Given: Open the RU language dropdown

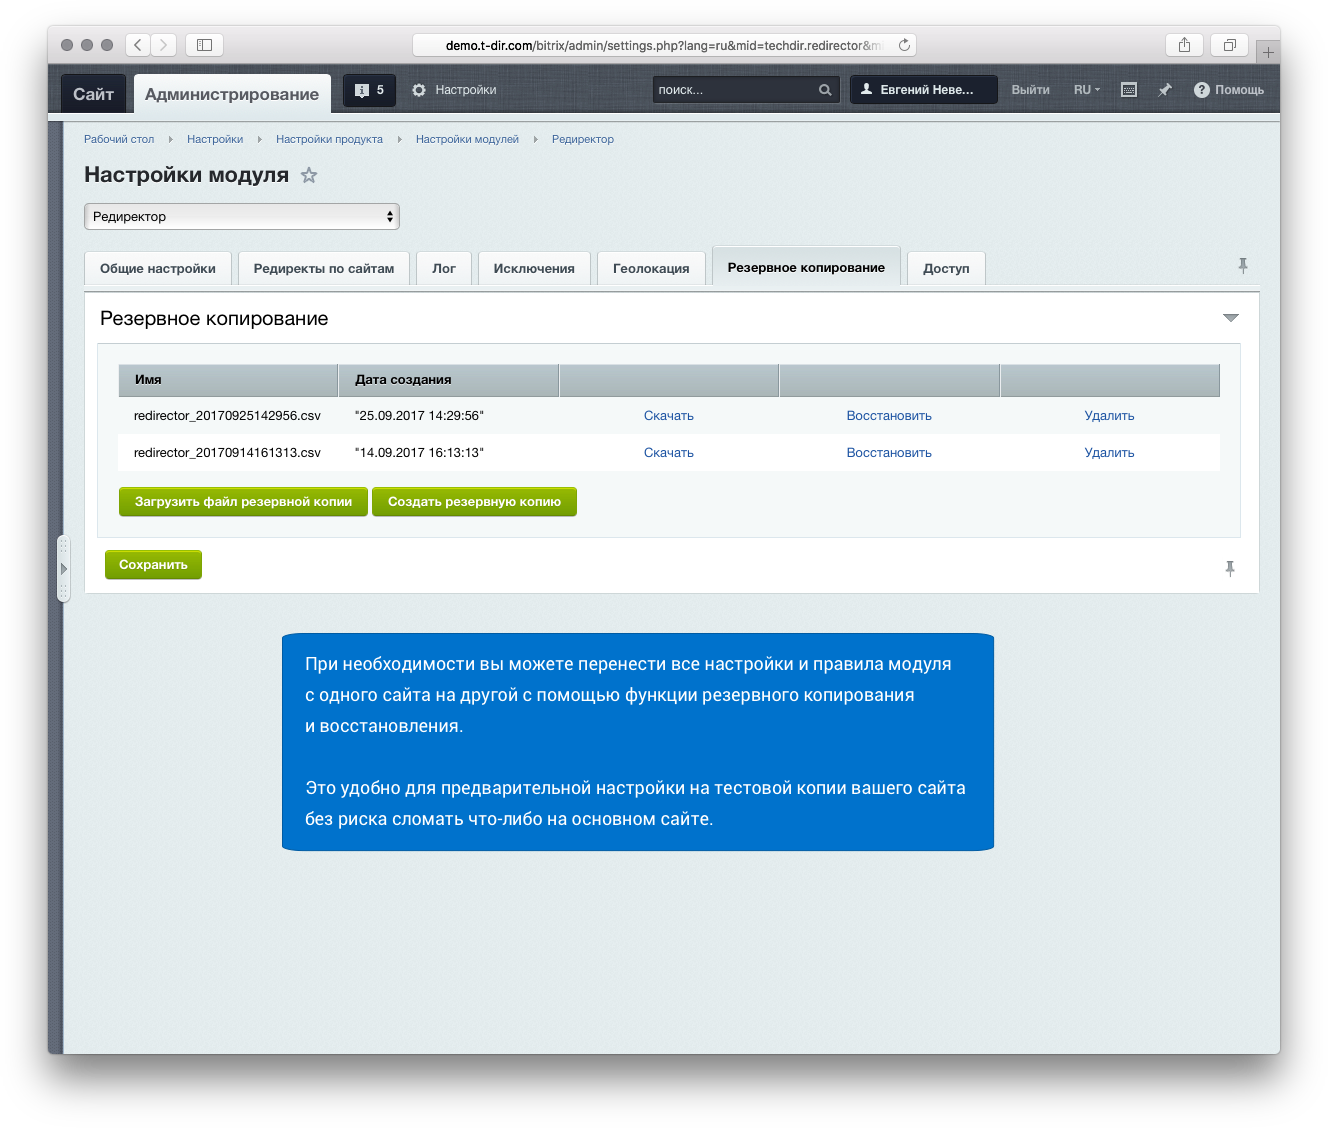Looking at the screenshot, I should [x=1086, y=90].
